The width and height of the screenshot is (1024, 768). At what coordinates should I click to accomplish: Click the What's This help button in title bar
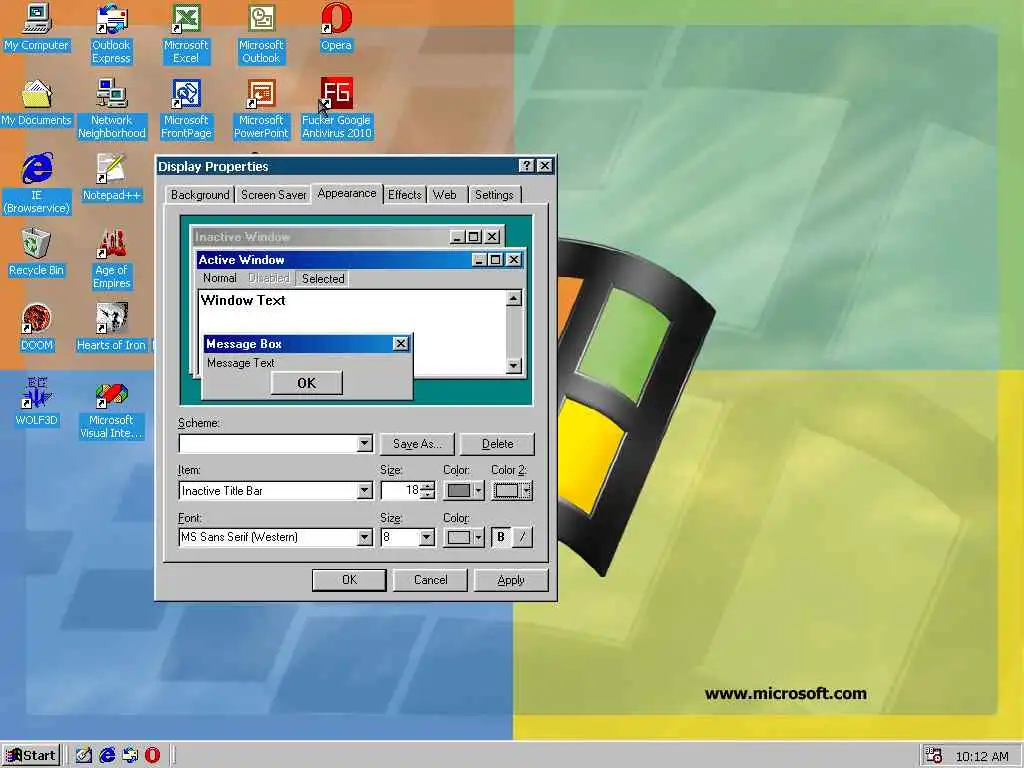(x=526, y=166)
